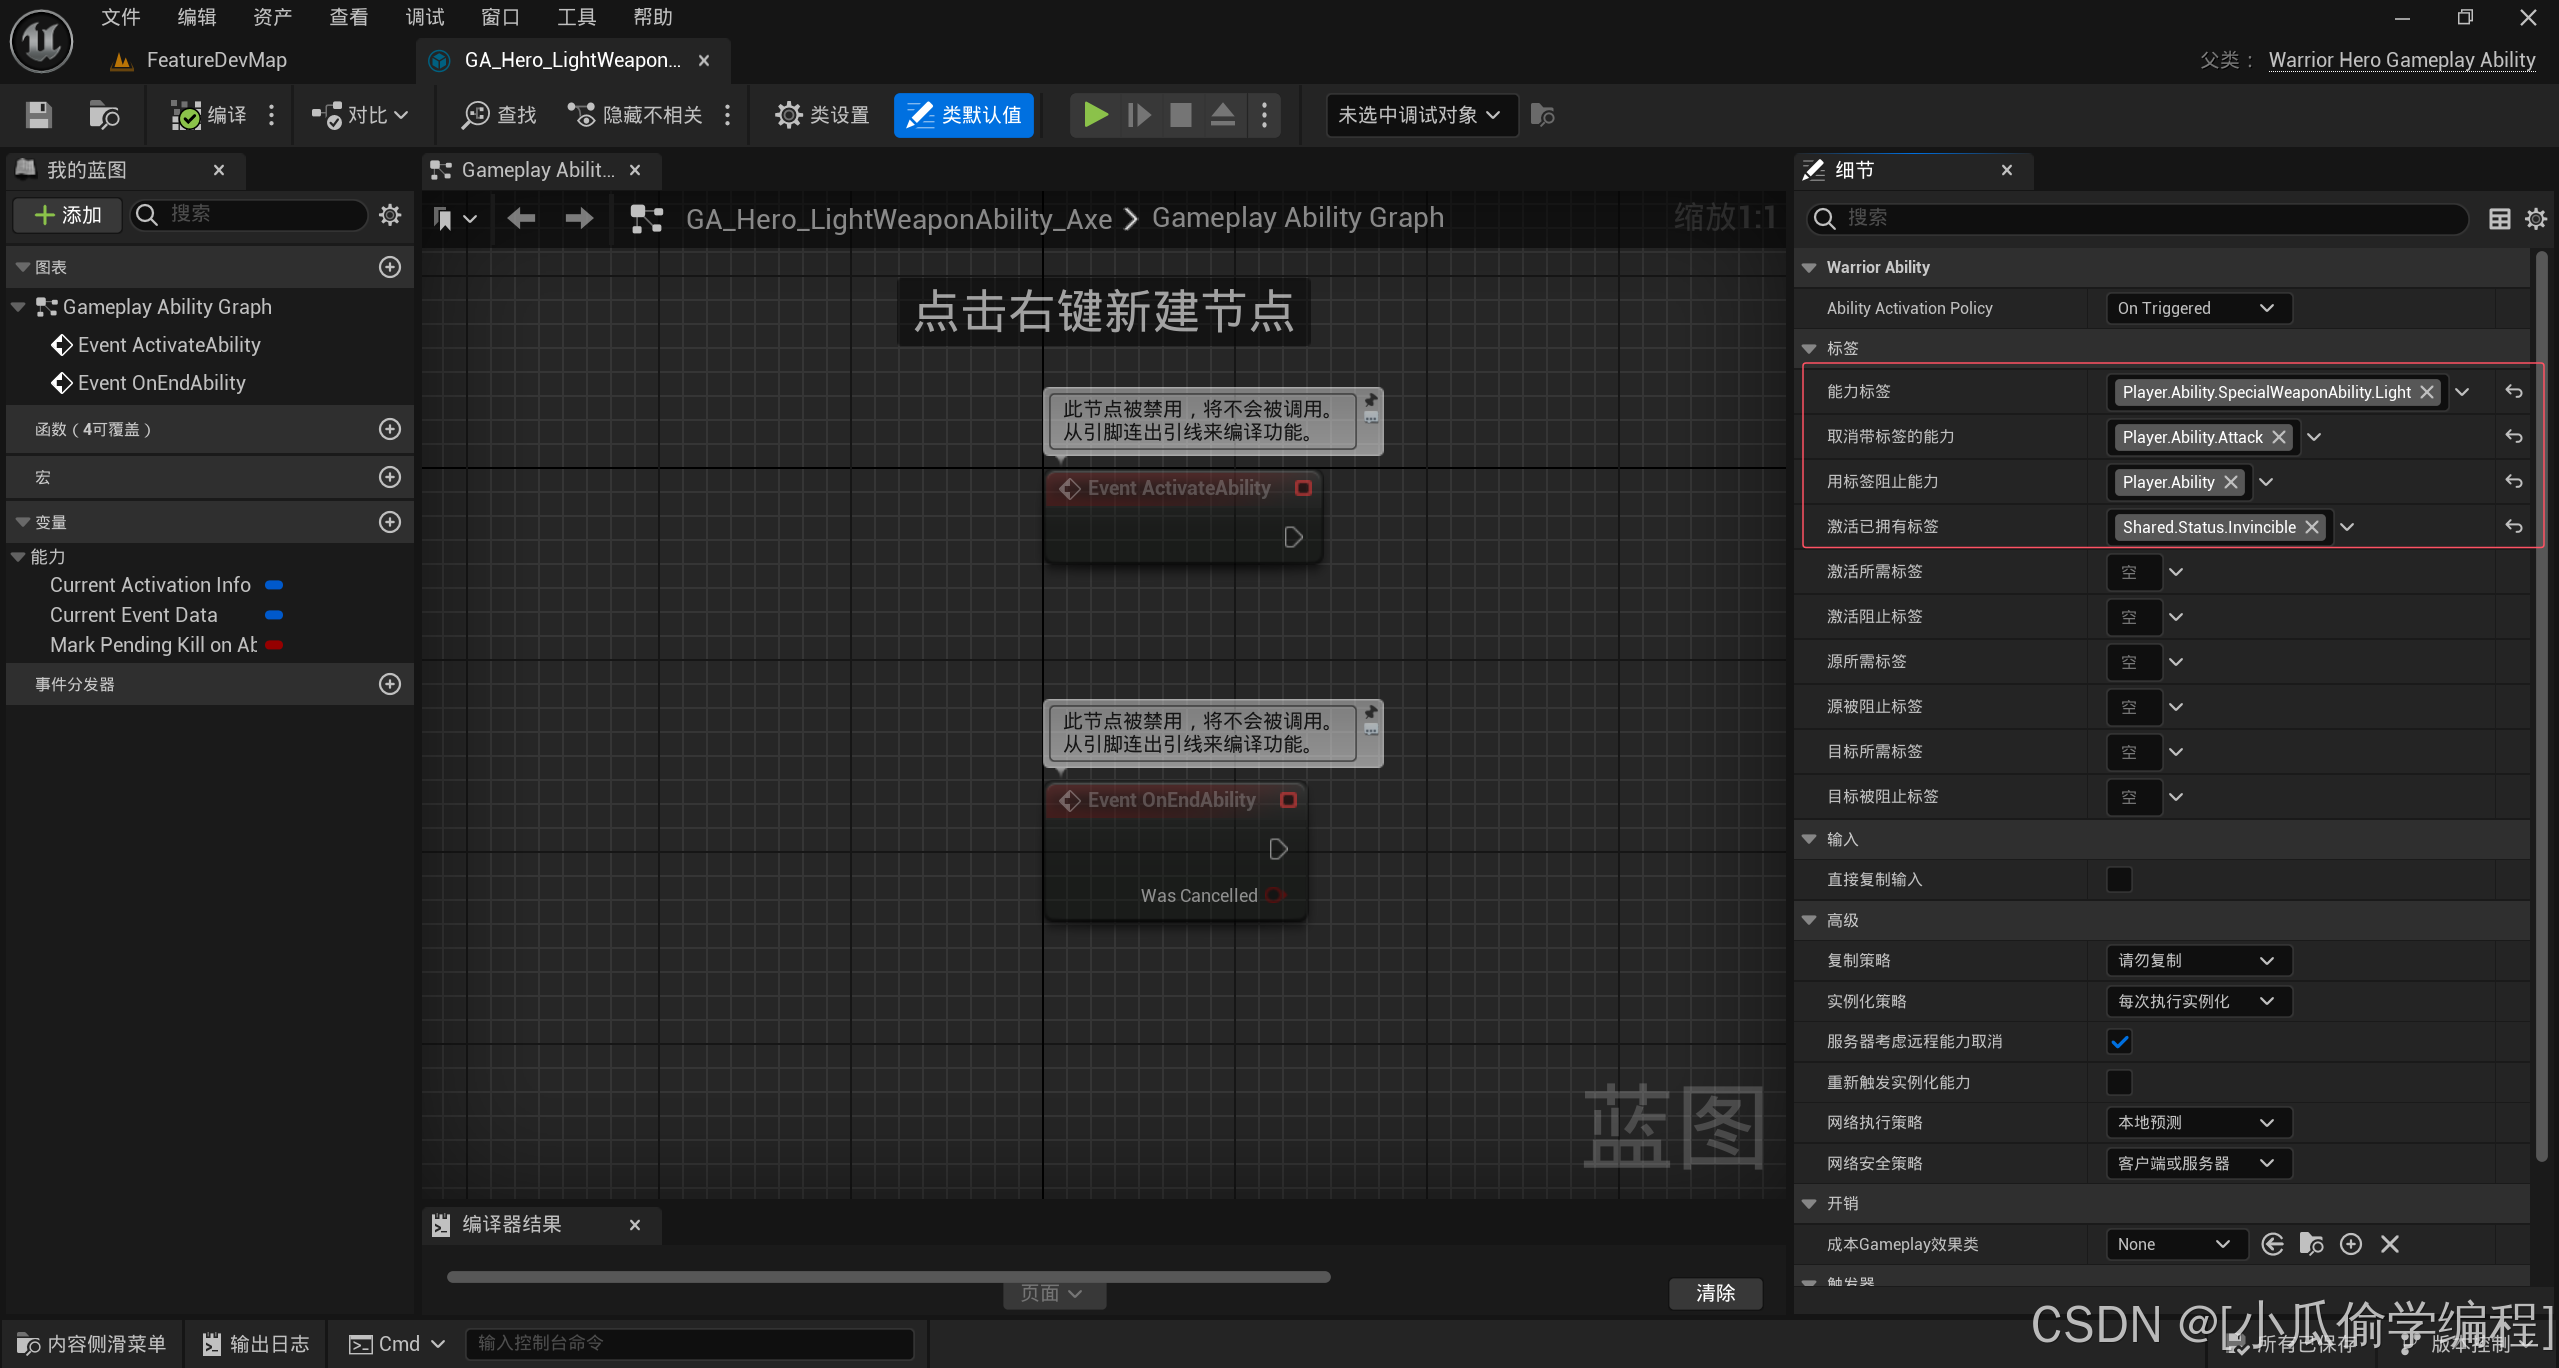The height and width of the screenshot is (1368, 2559).
Task: Focus the 细节 details search field
Action: point(2137,218)
